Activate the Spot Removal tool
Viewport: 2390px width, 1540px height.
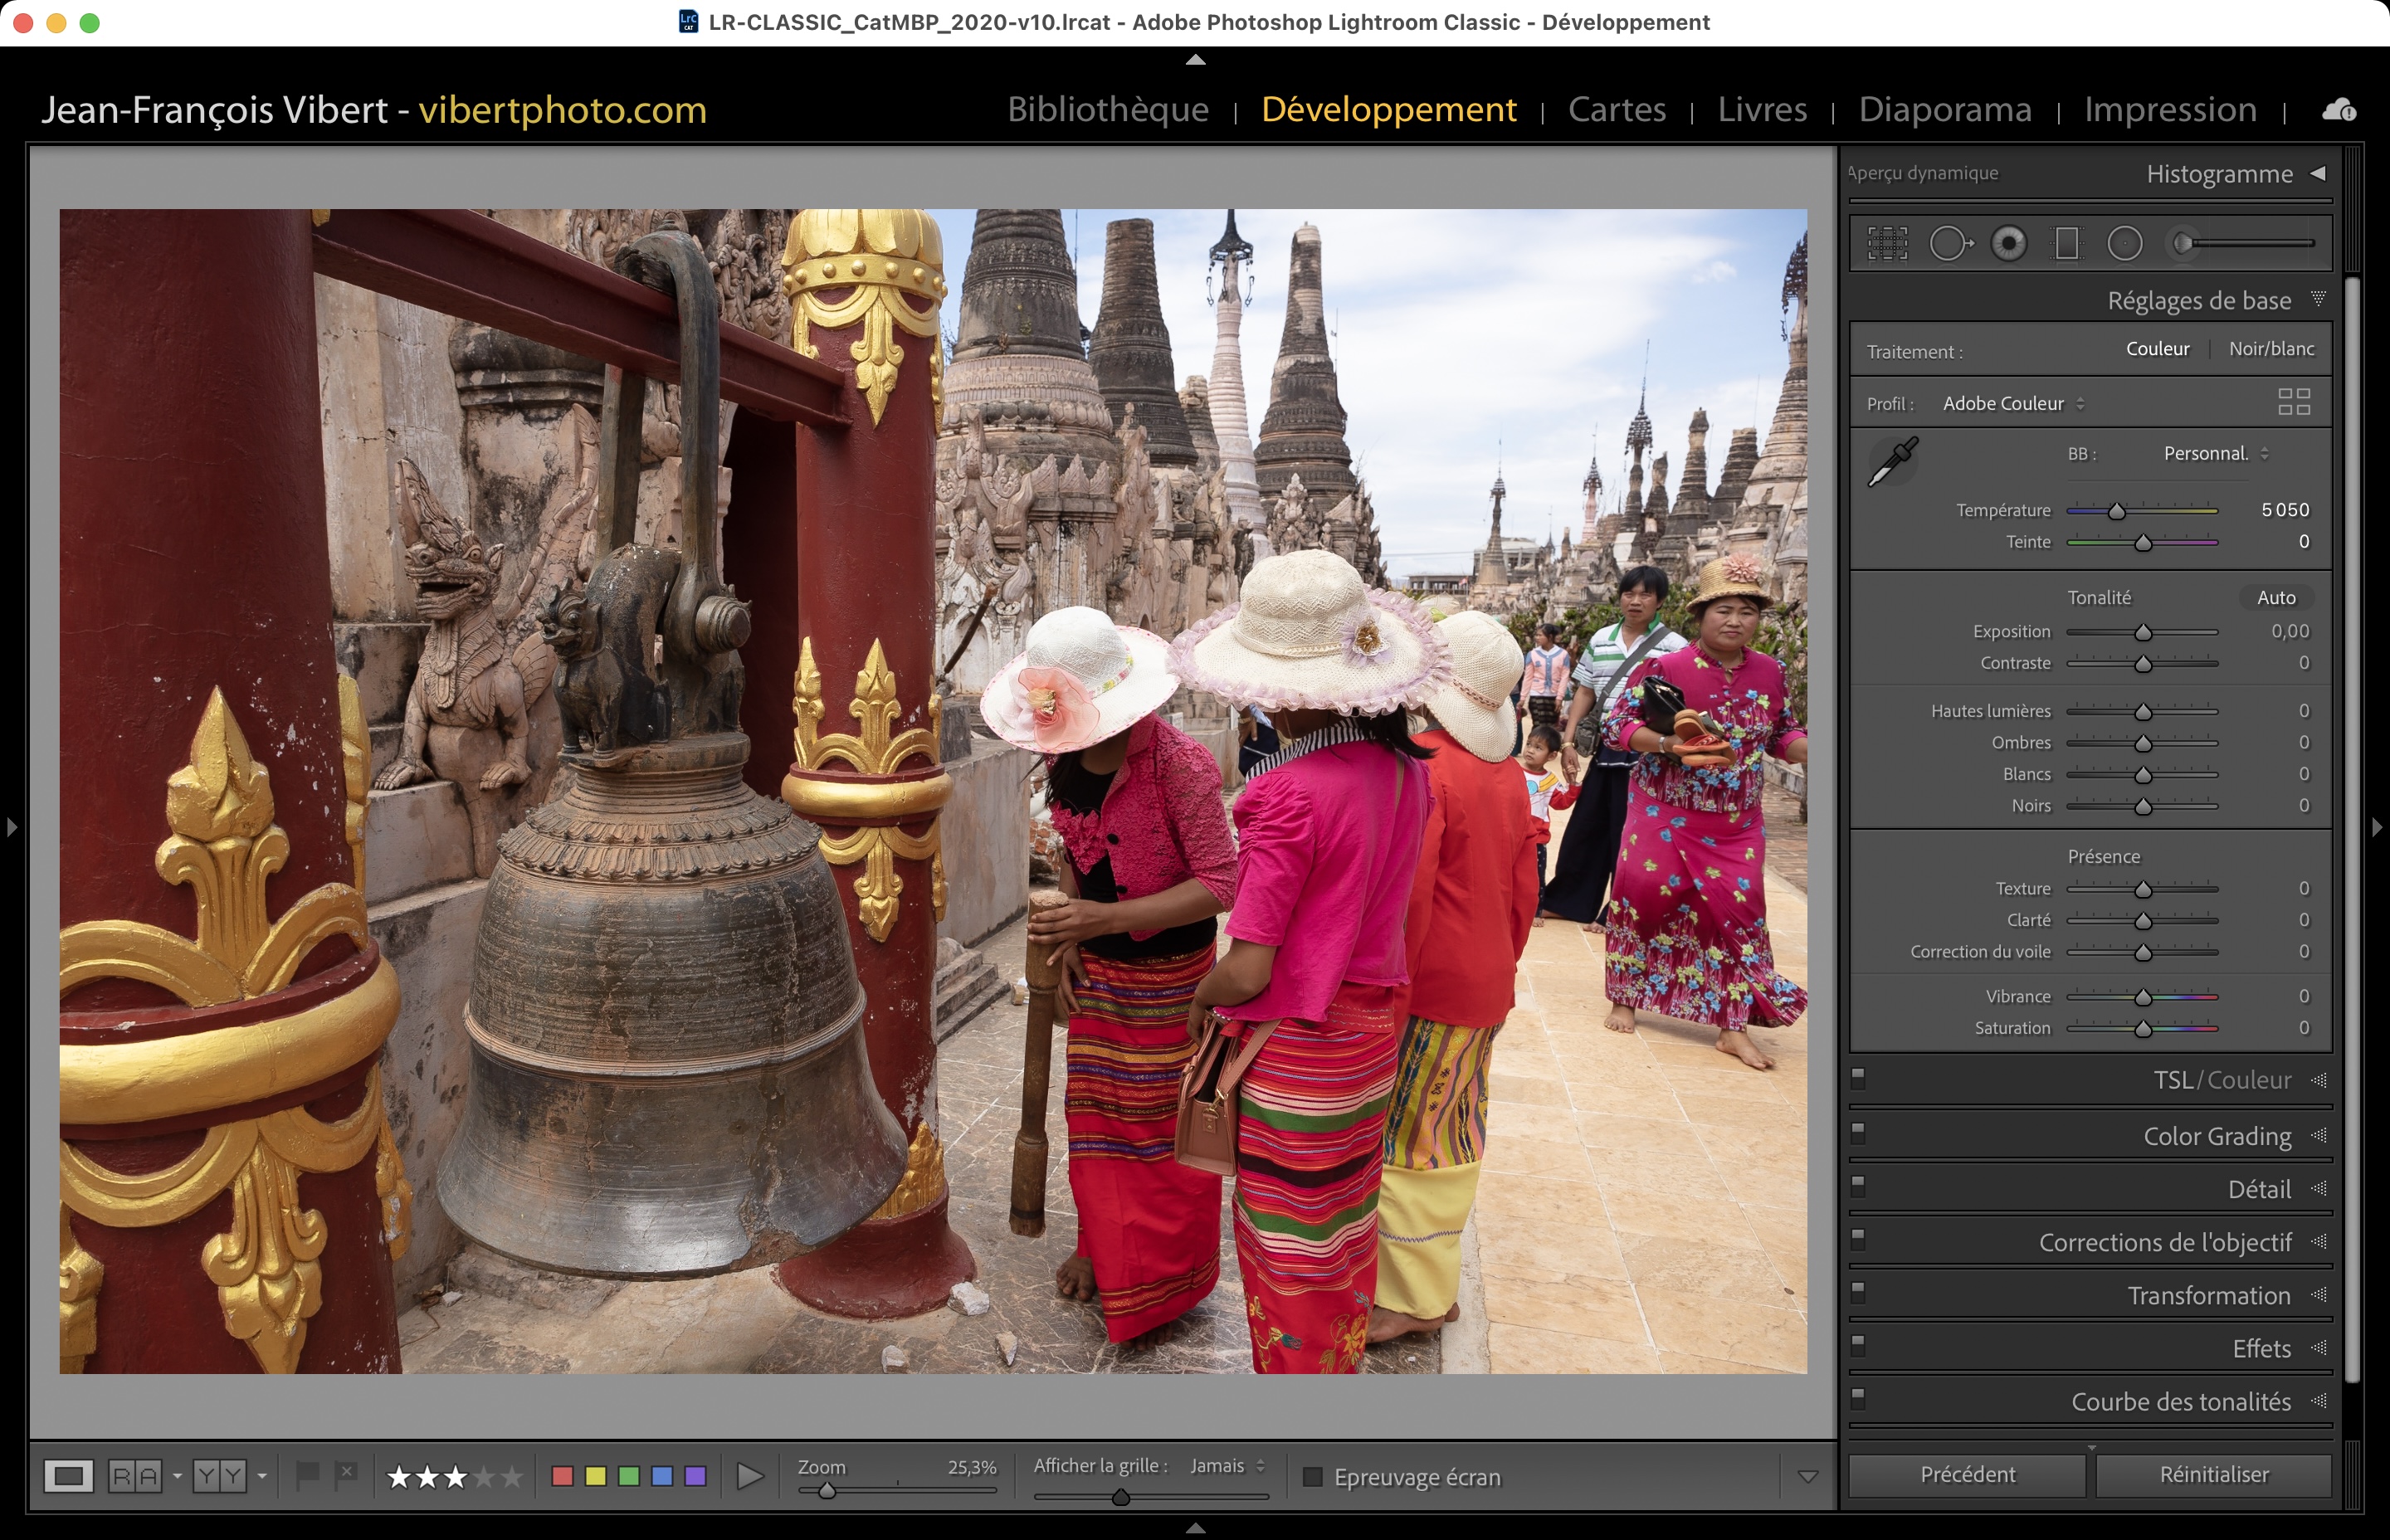click(x=1950, y=243)
